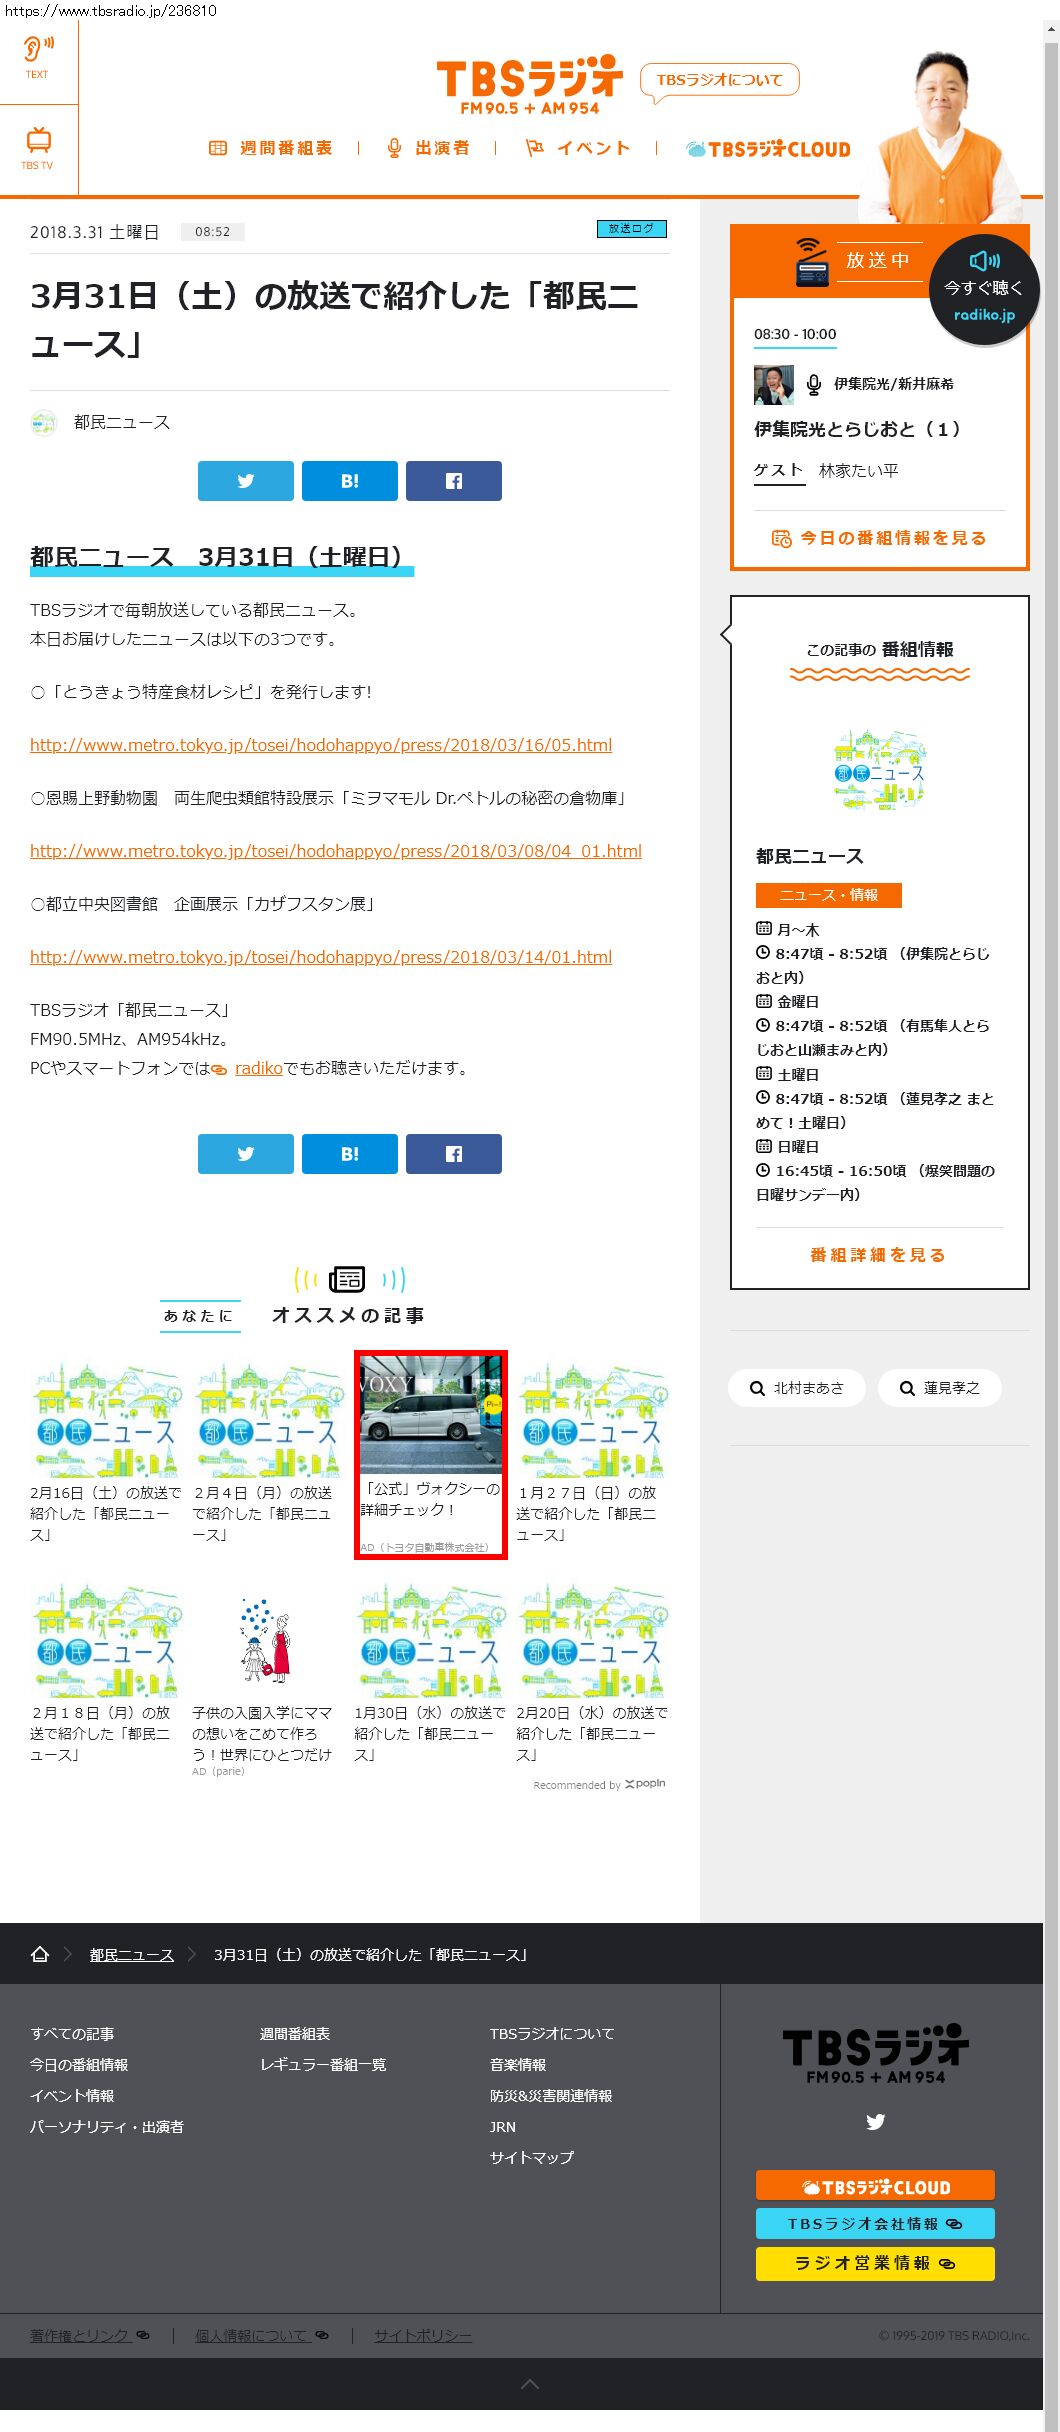
Task: Open the 2018/03/08/04_01.html press link
Action: pos(336,851)
